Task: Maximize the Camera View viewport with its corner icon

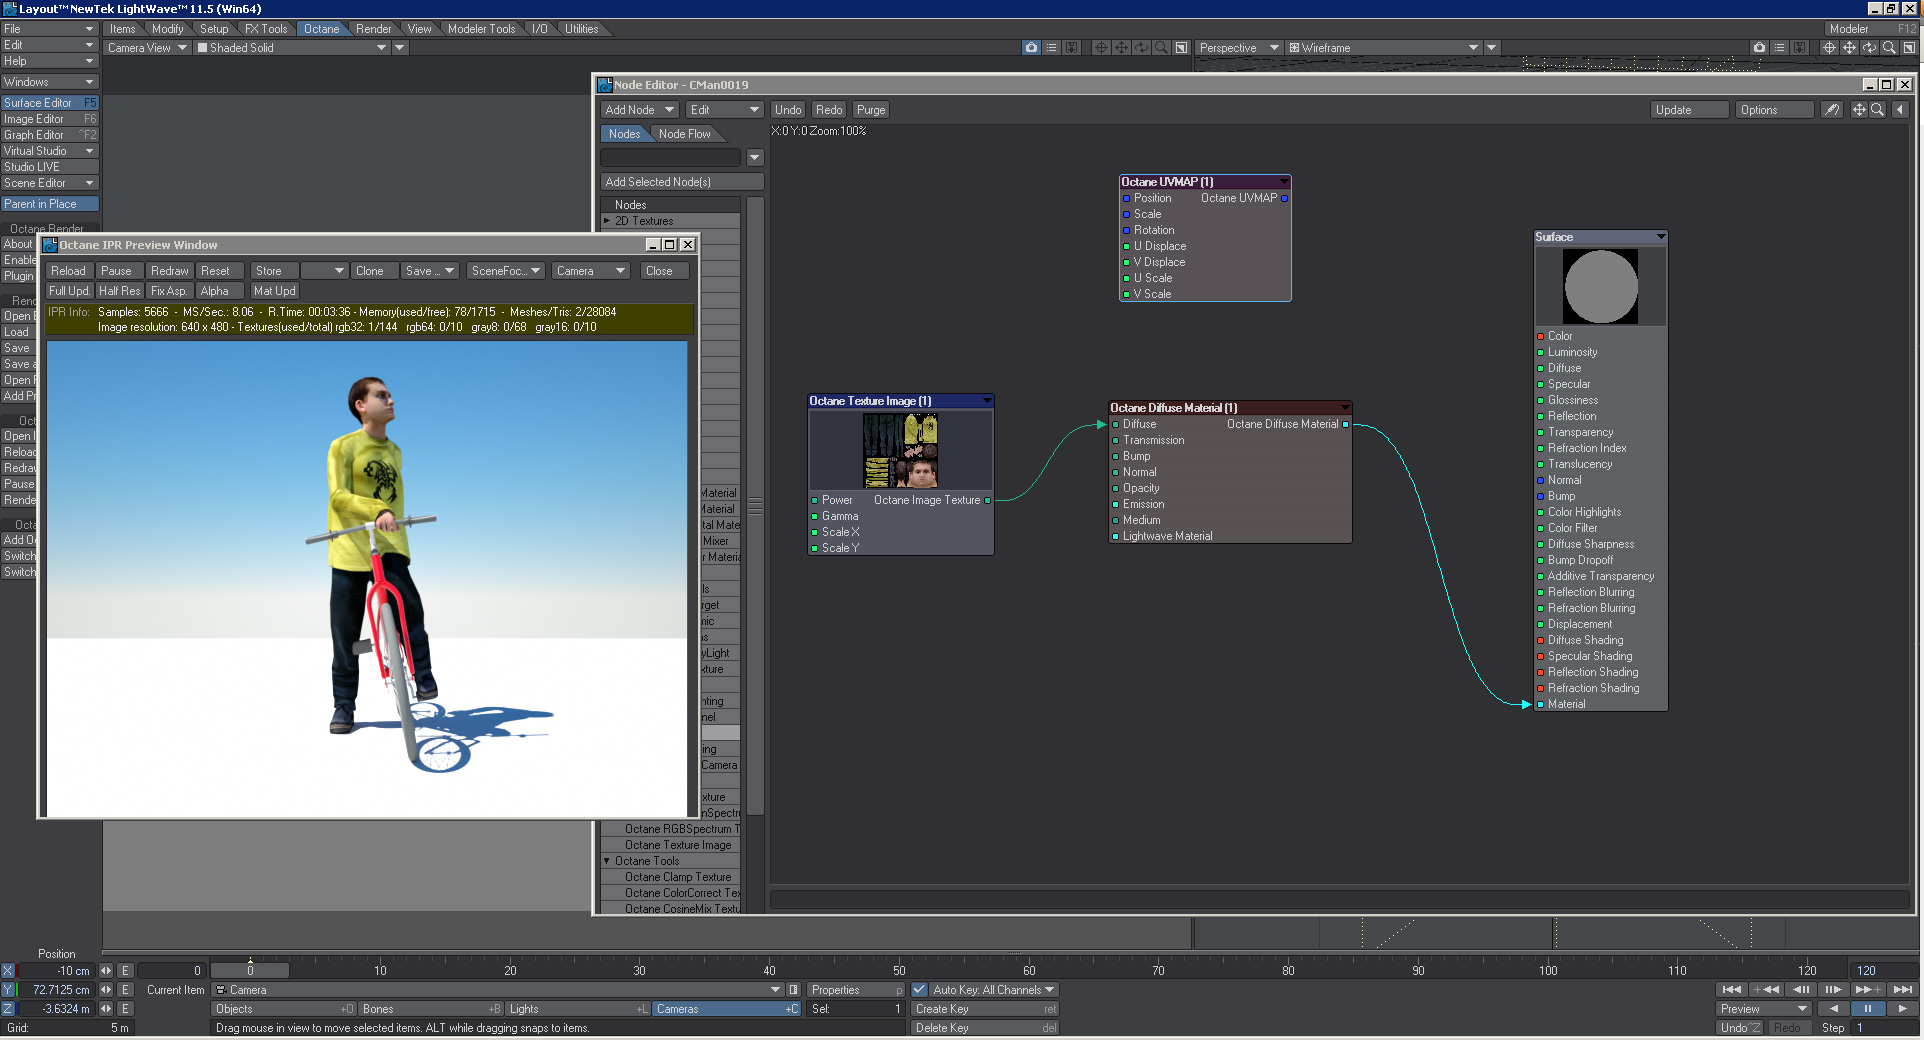Action: click(x=1182, y=48)
